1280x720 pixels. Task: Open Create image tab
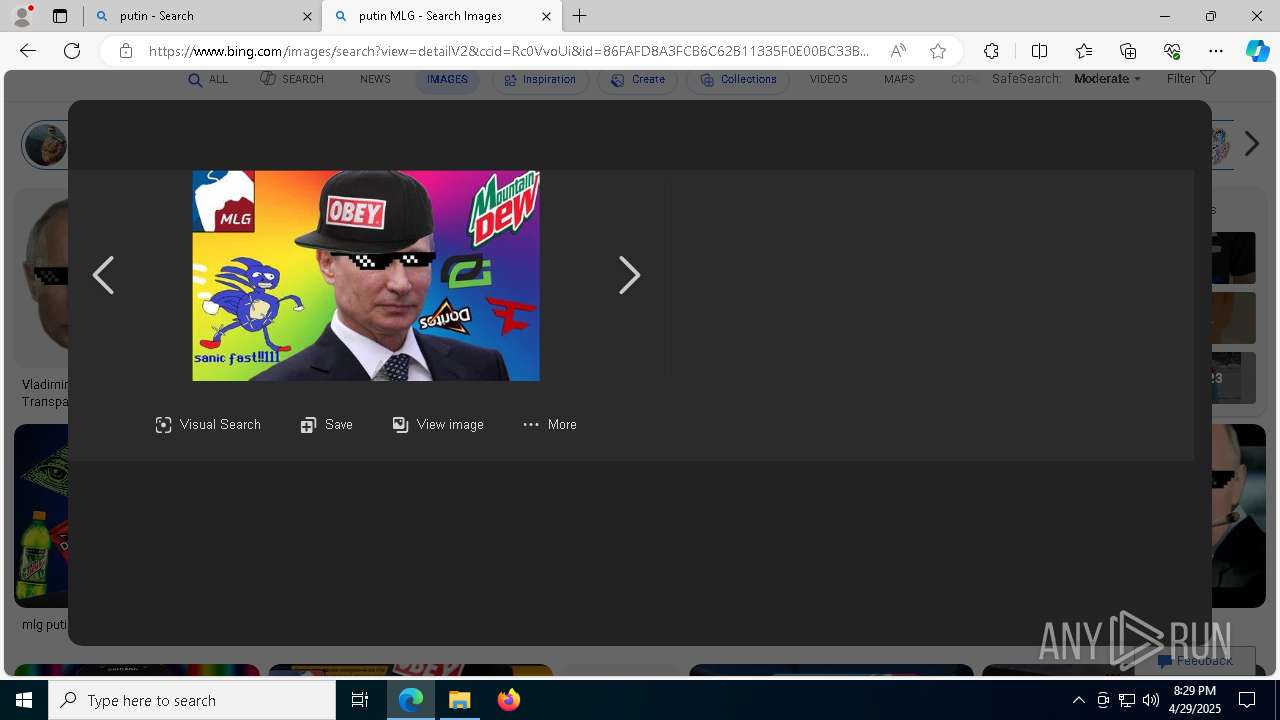tap(638, 79)
